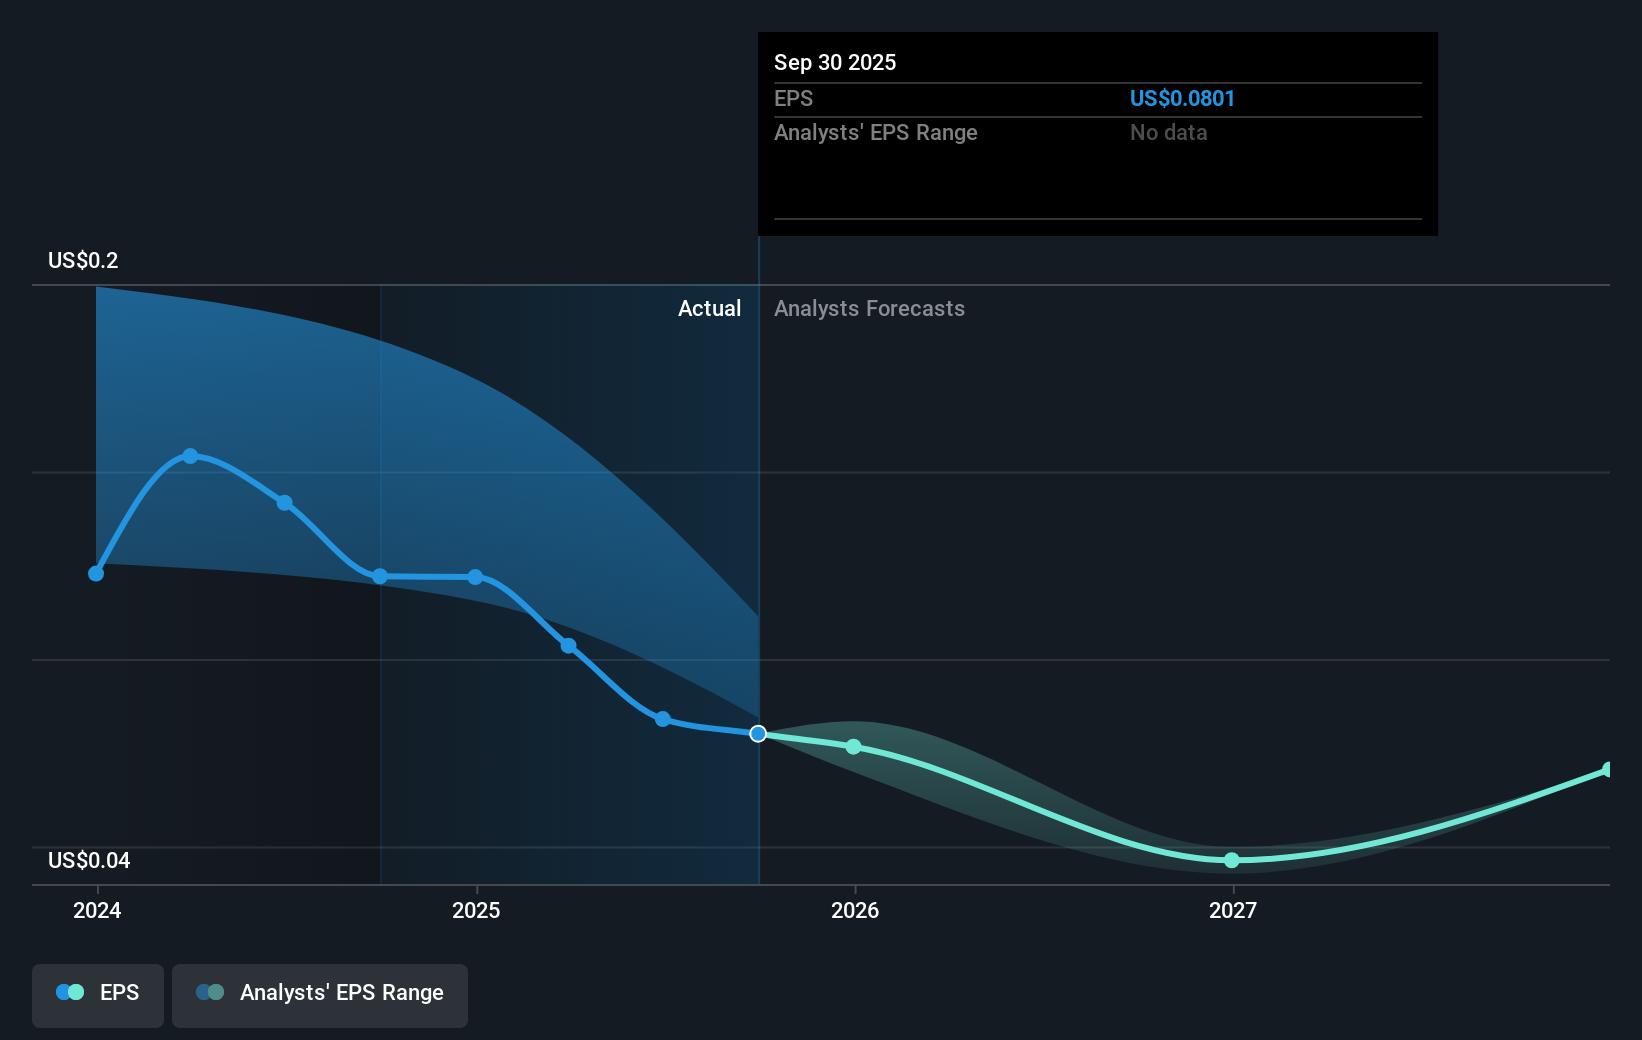Image resolution: width=1642 pixels, height=1040 pixels.
Task: Click the Analysts' EPS Range legend dots
Action: tap(210, 992)
